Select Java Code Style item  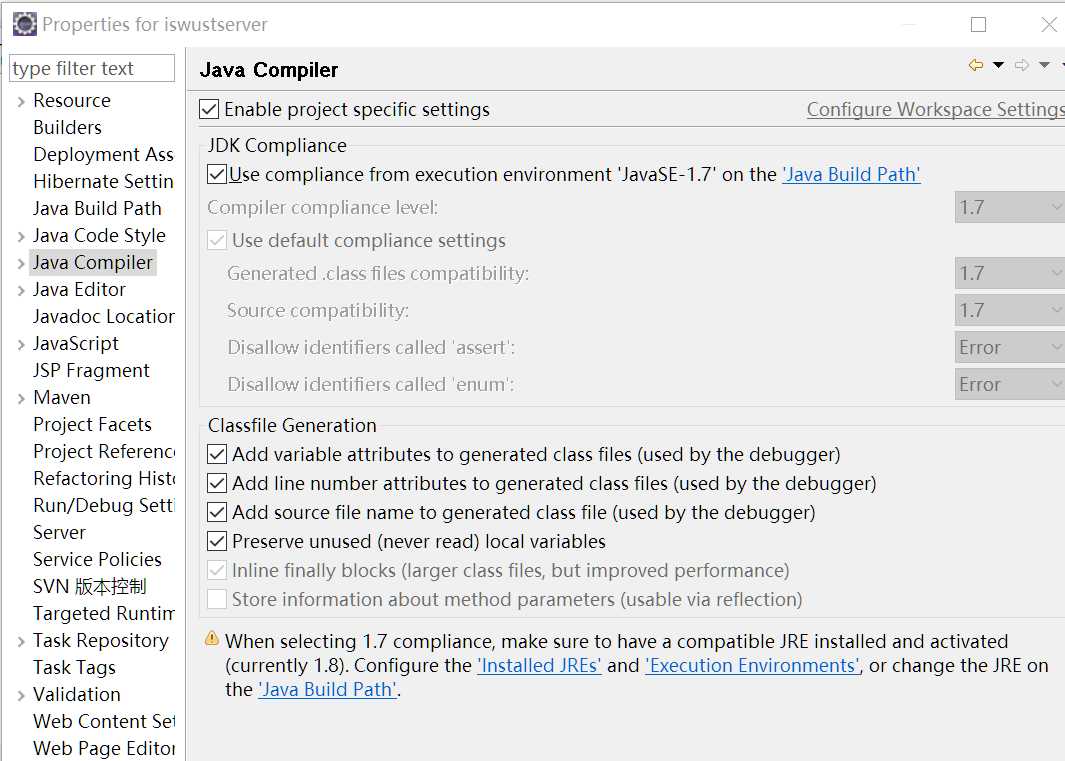click(x=99, y=235)
